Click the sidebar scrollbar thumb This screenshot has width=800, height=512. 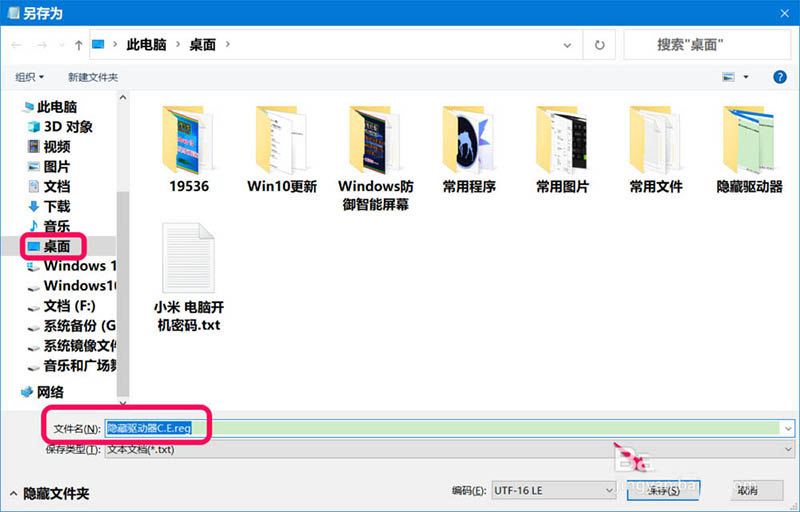tap(123, 293)
